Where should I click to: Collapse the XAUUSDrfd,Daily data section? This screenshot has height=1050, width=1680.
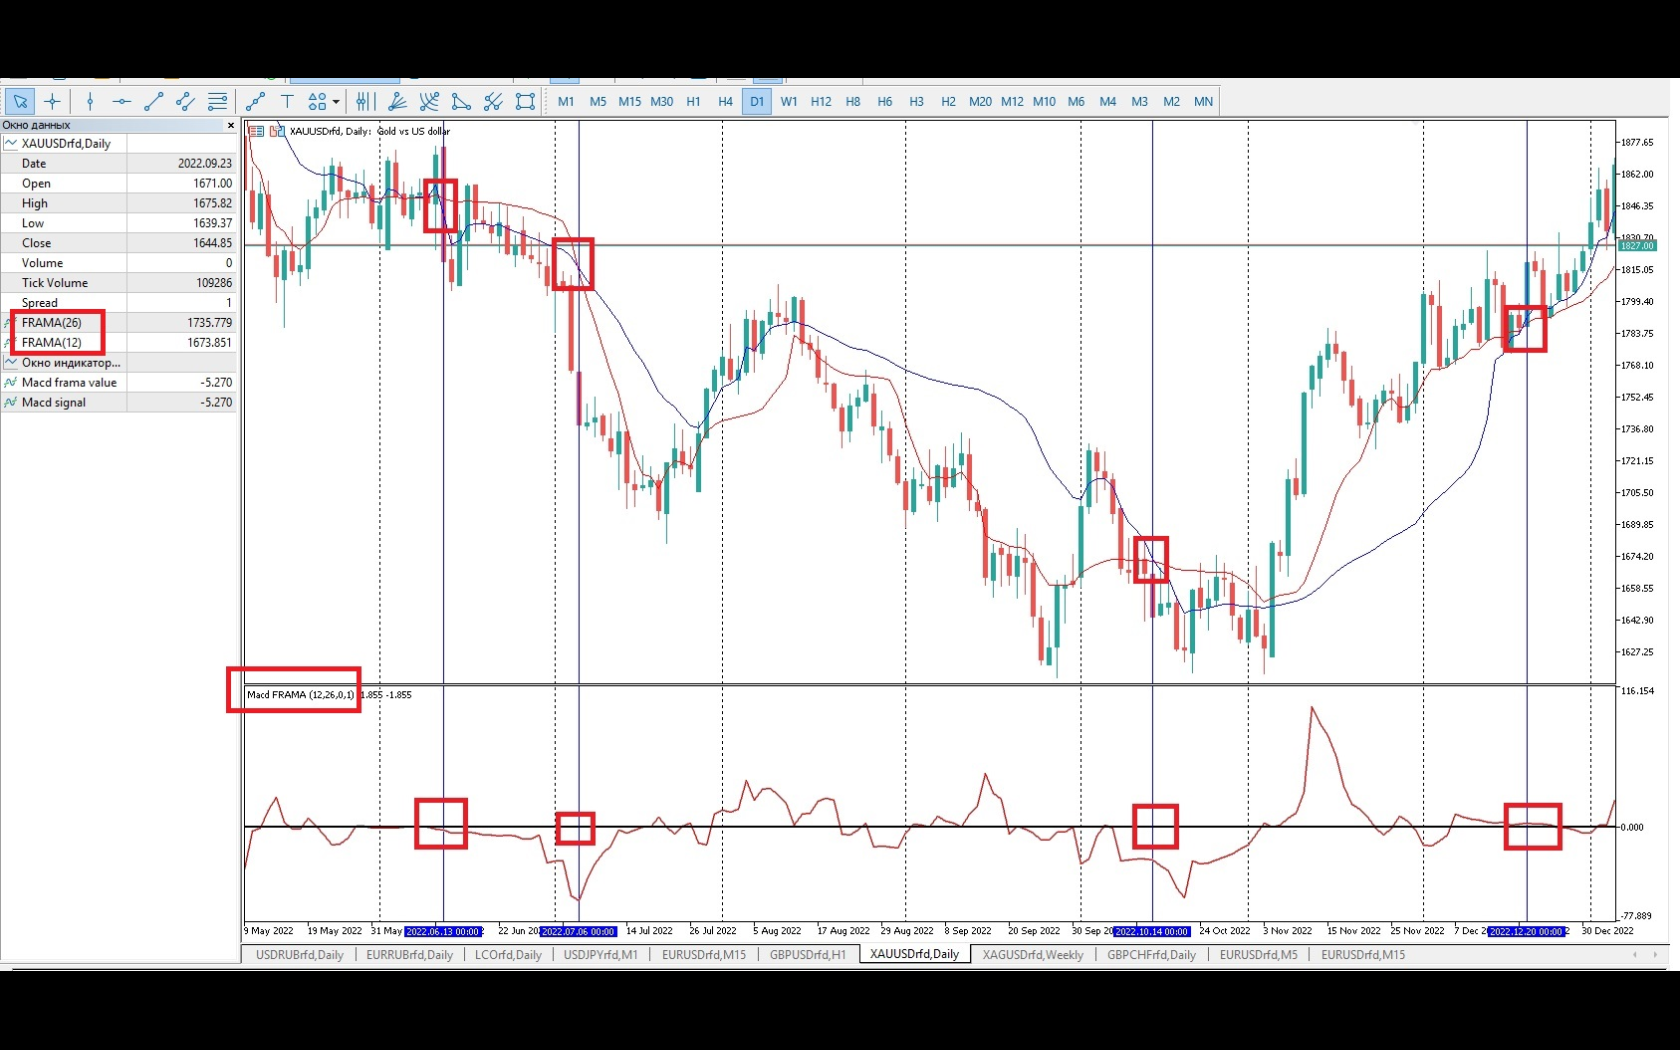(x=9, y=143)
